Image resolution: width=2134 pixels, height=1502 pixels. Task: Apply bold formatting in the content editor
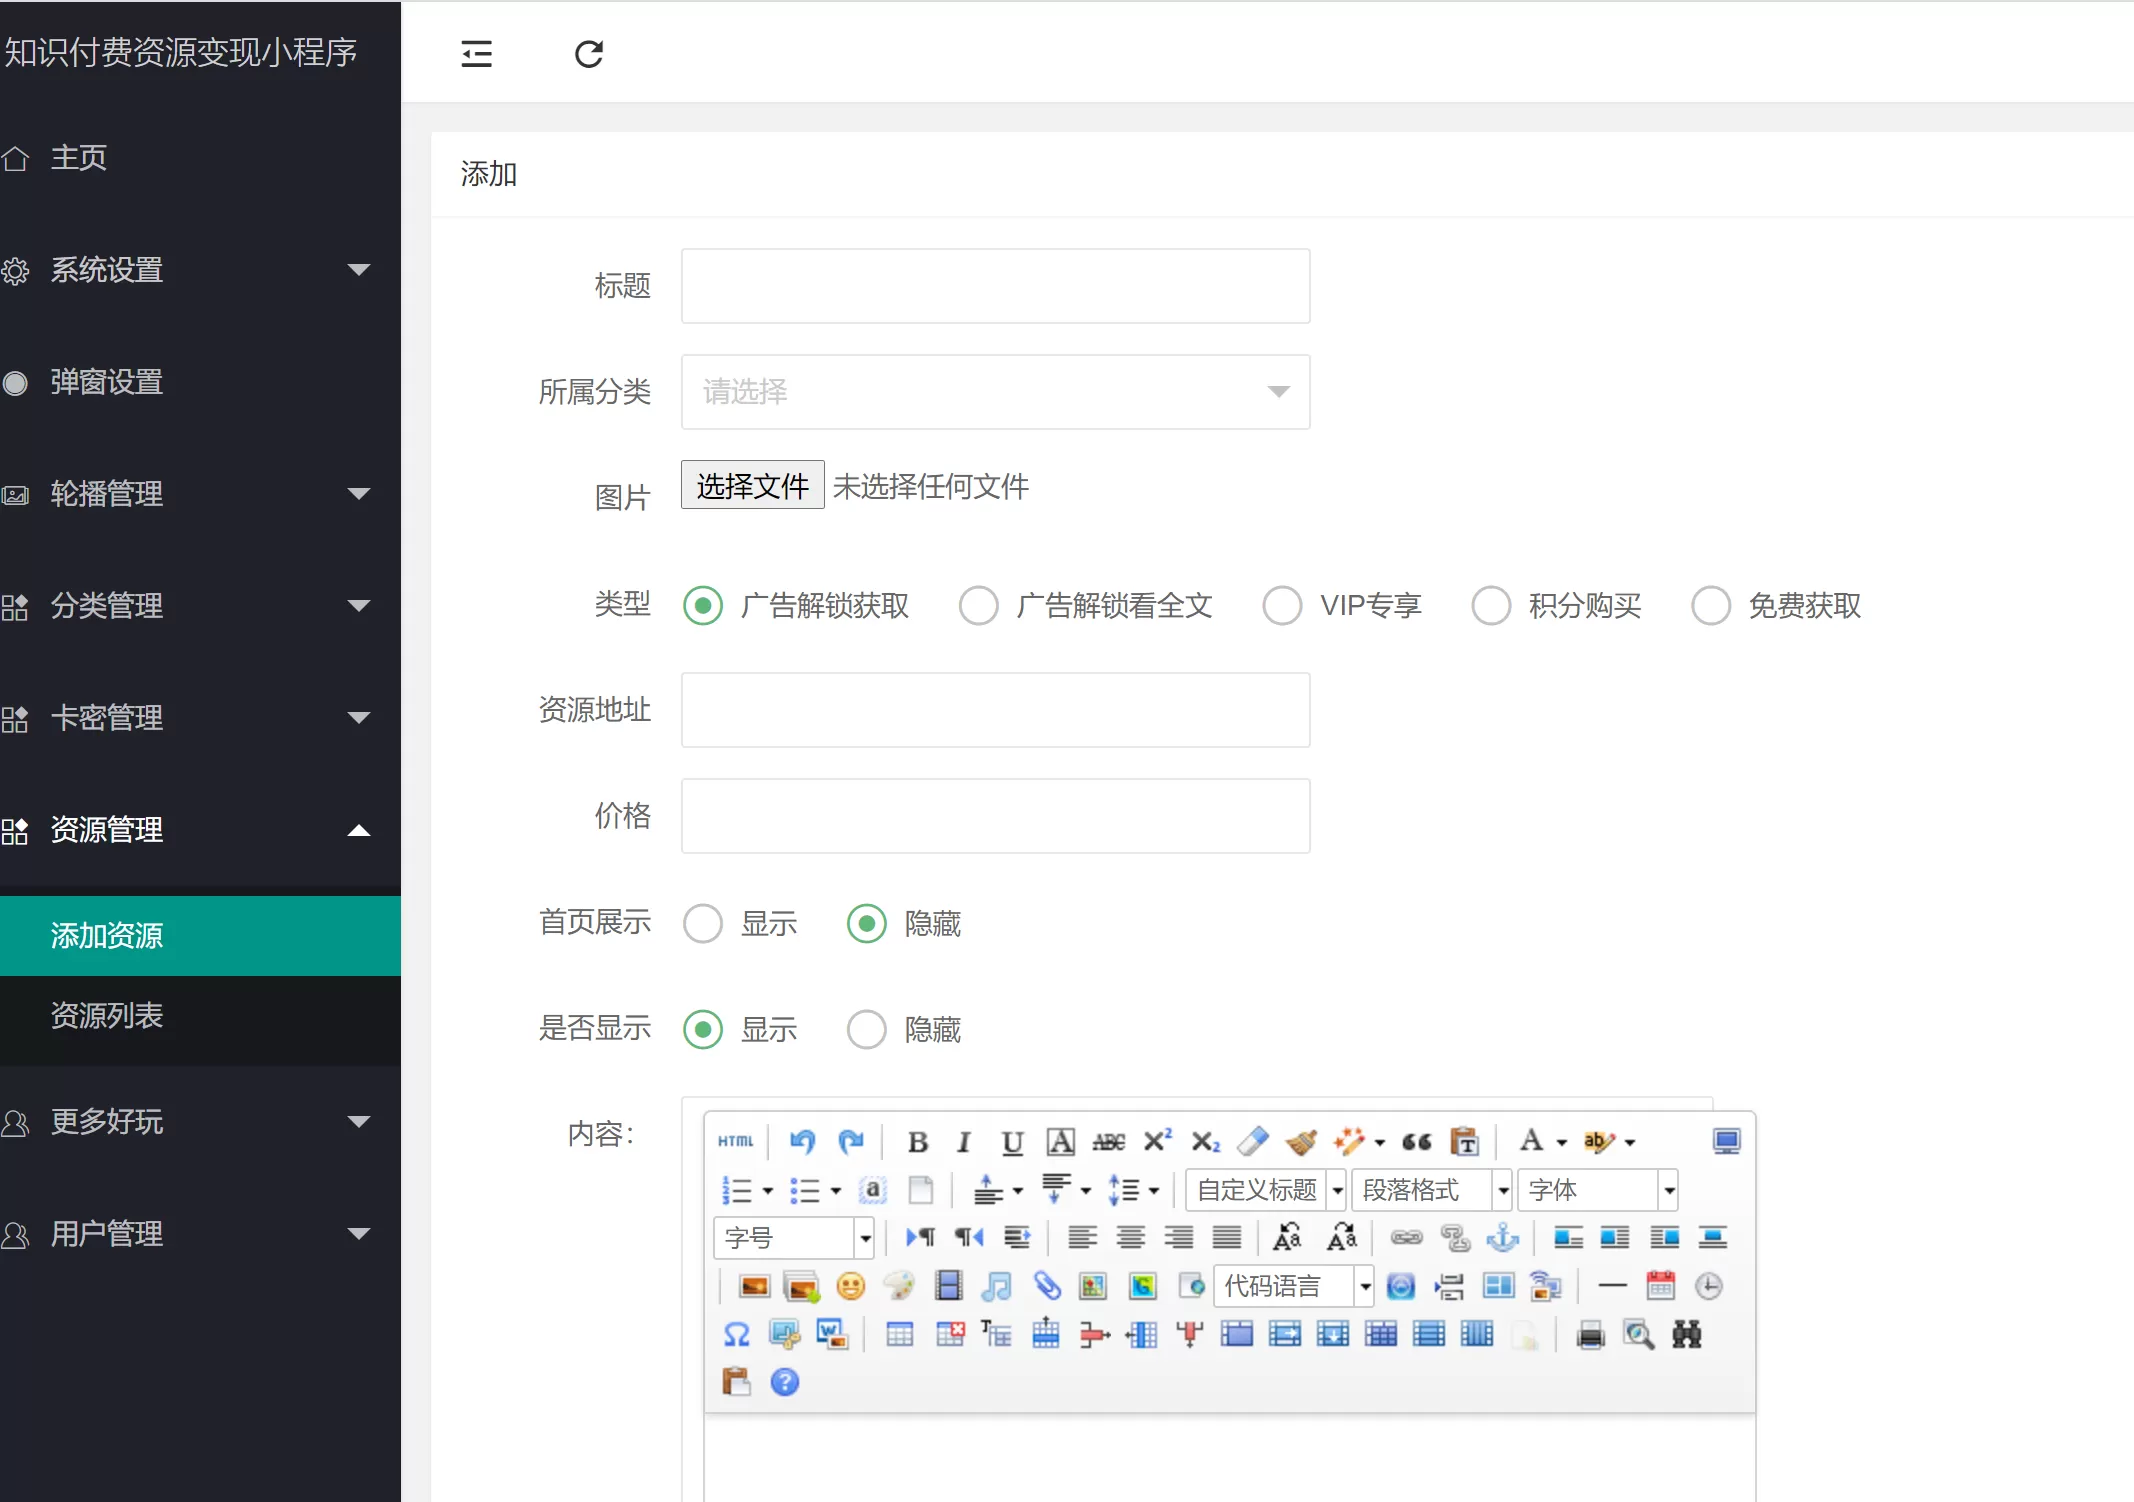(x=917, y=1141)
